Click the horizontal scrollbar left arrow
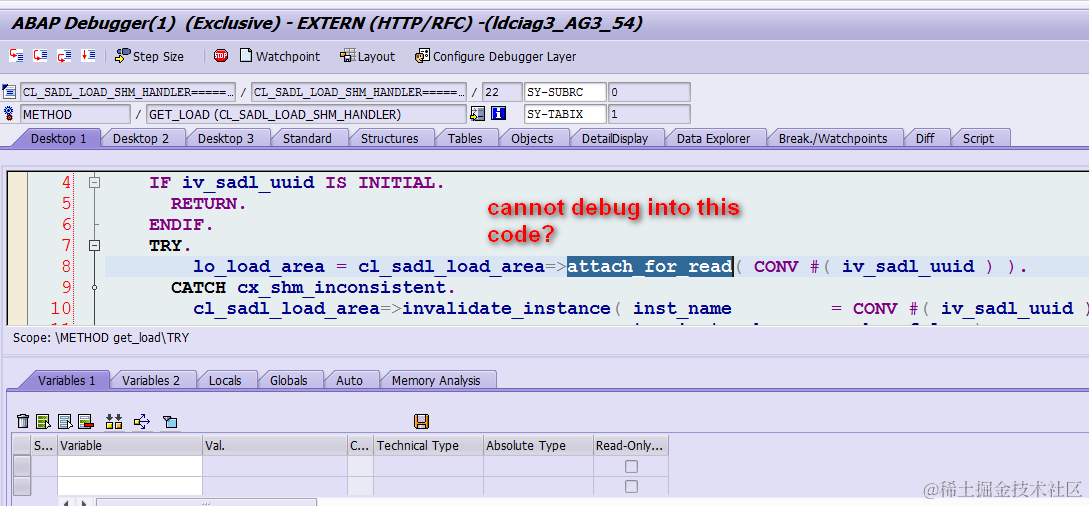 tap(66, 502)
